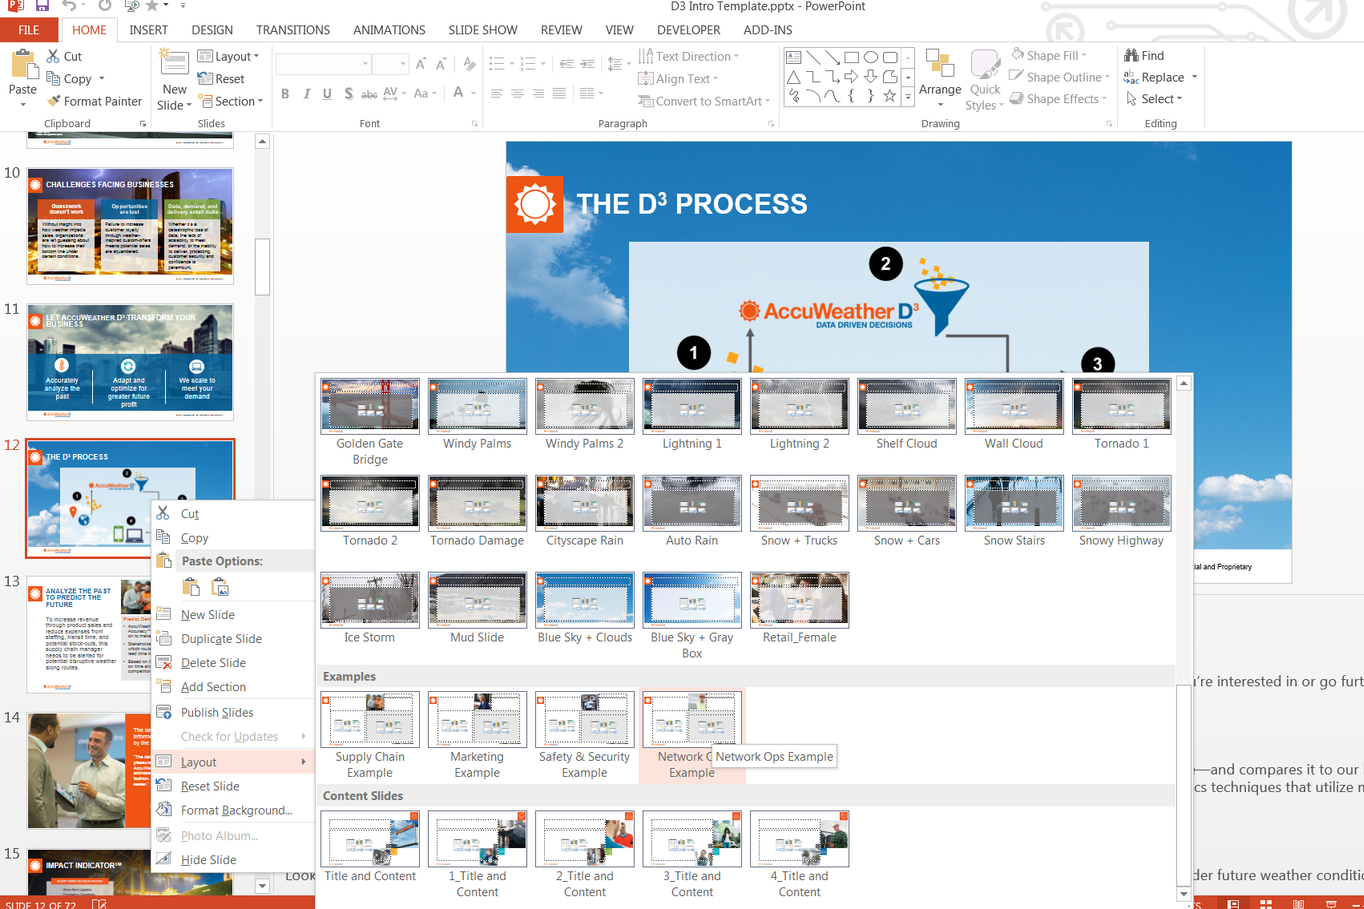
Task: Toggle Justify paragraph button
Action: (559, 94)
